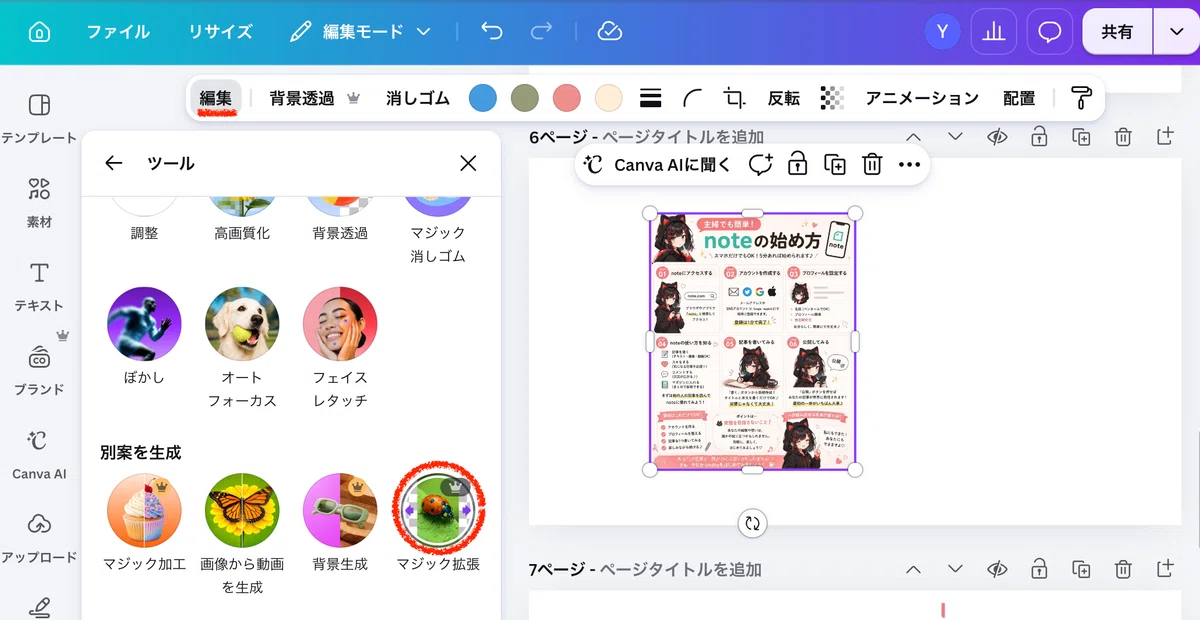1200x620 pixels.
Task: Open Canva AI in sidebar
Action: (x=39, y=455)
